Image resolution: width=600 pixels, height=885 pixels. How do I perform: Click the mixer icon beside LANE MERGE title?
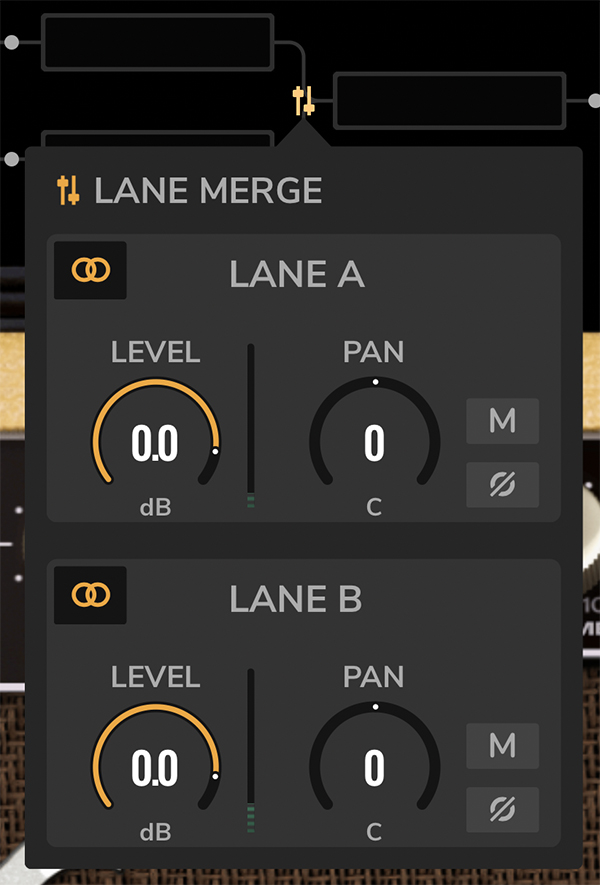click(68, 190)
